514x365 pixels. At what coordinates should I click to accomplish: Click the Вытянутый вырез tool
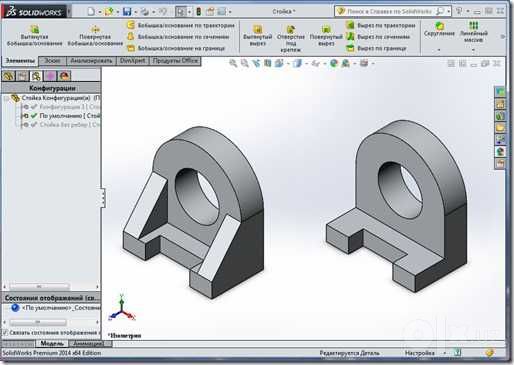(257, 36)
